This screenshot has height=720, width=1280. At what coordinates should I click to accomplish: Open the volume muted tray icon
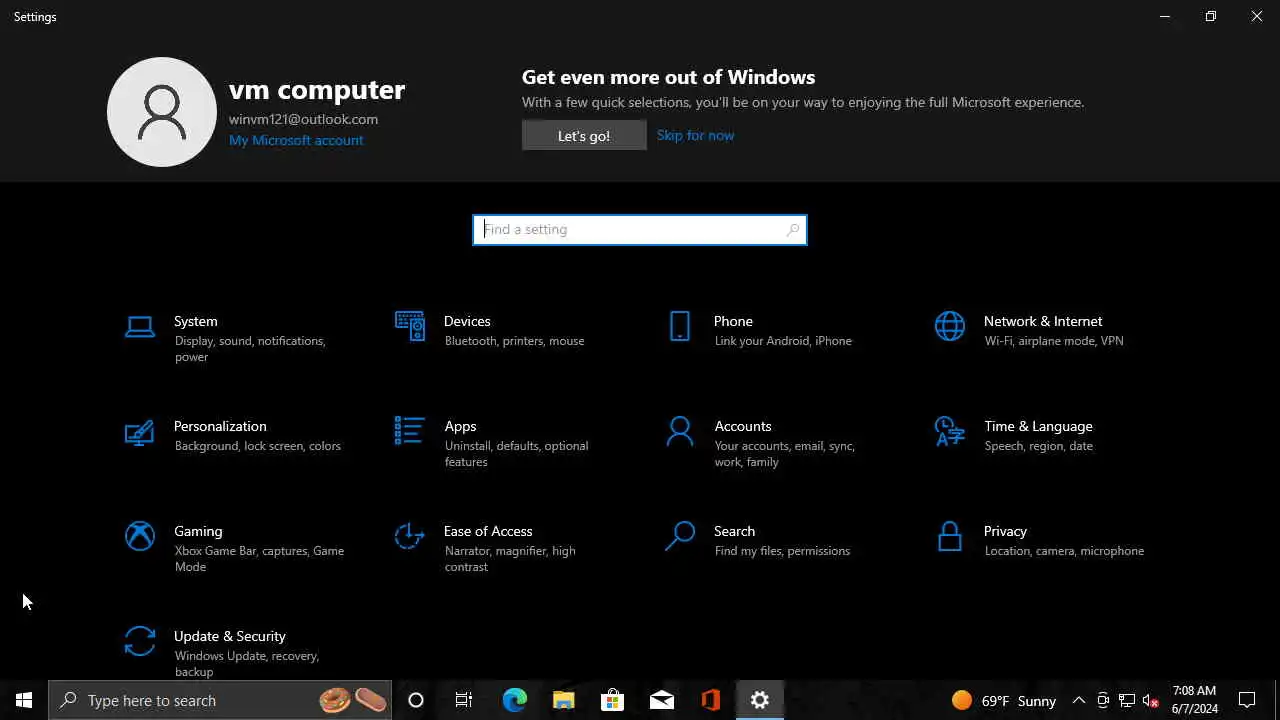click(x=1151, y=700)
